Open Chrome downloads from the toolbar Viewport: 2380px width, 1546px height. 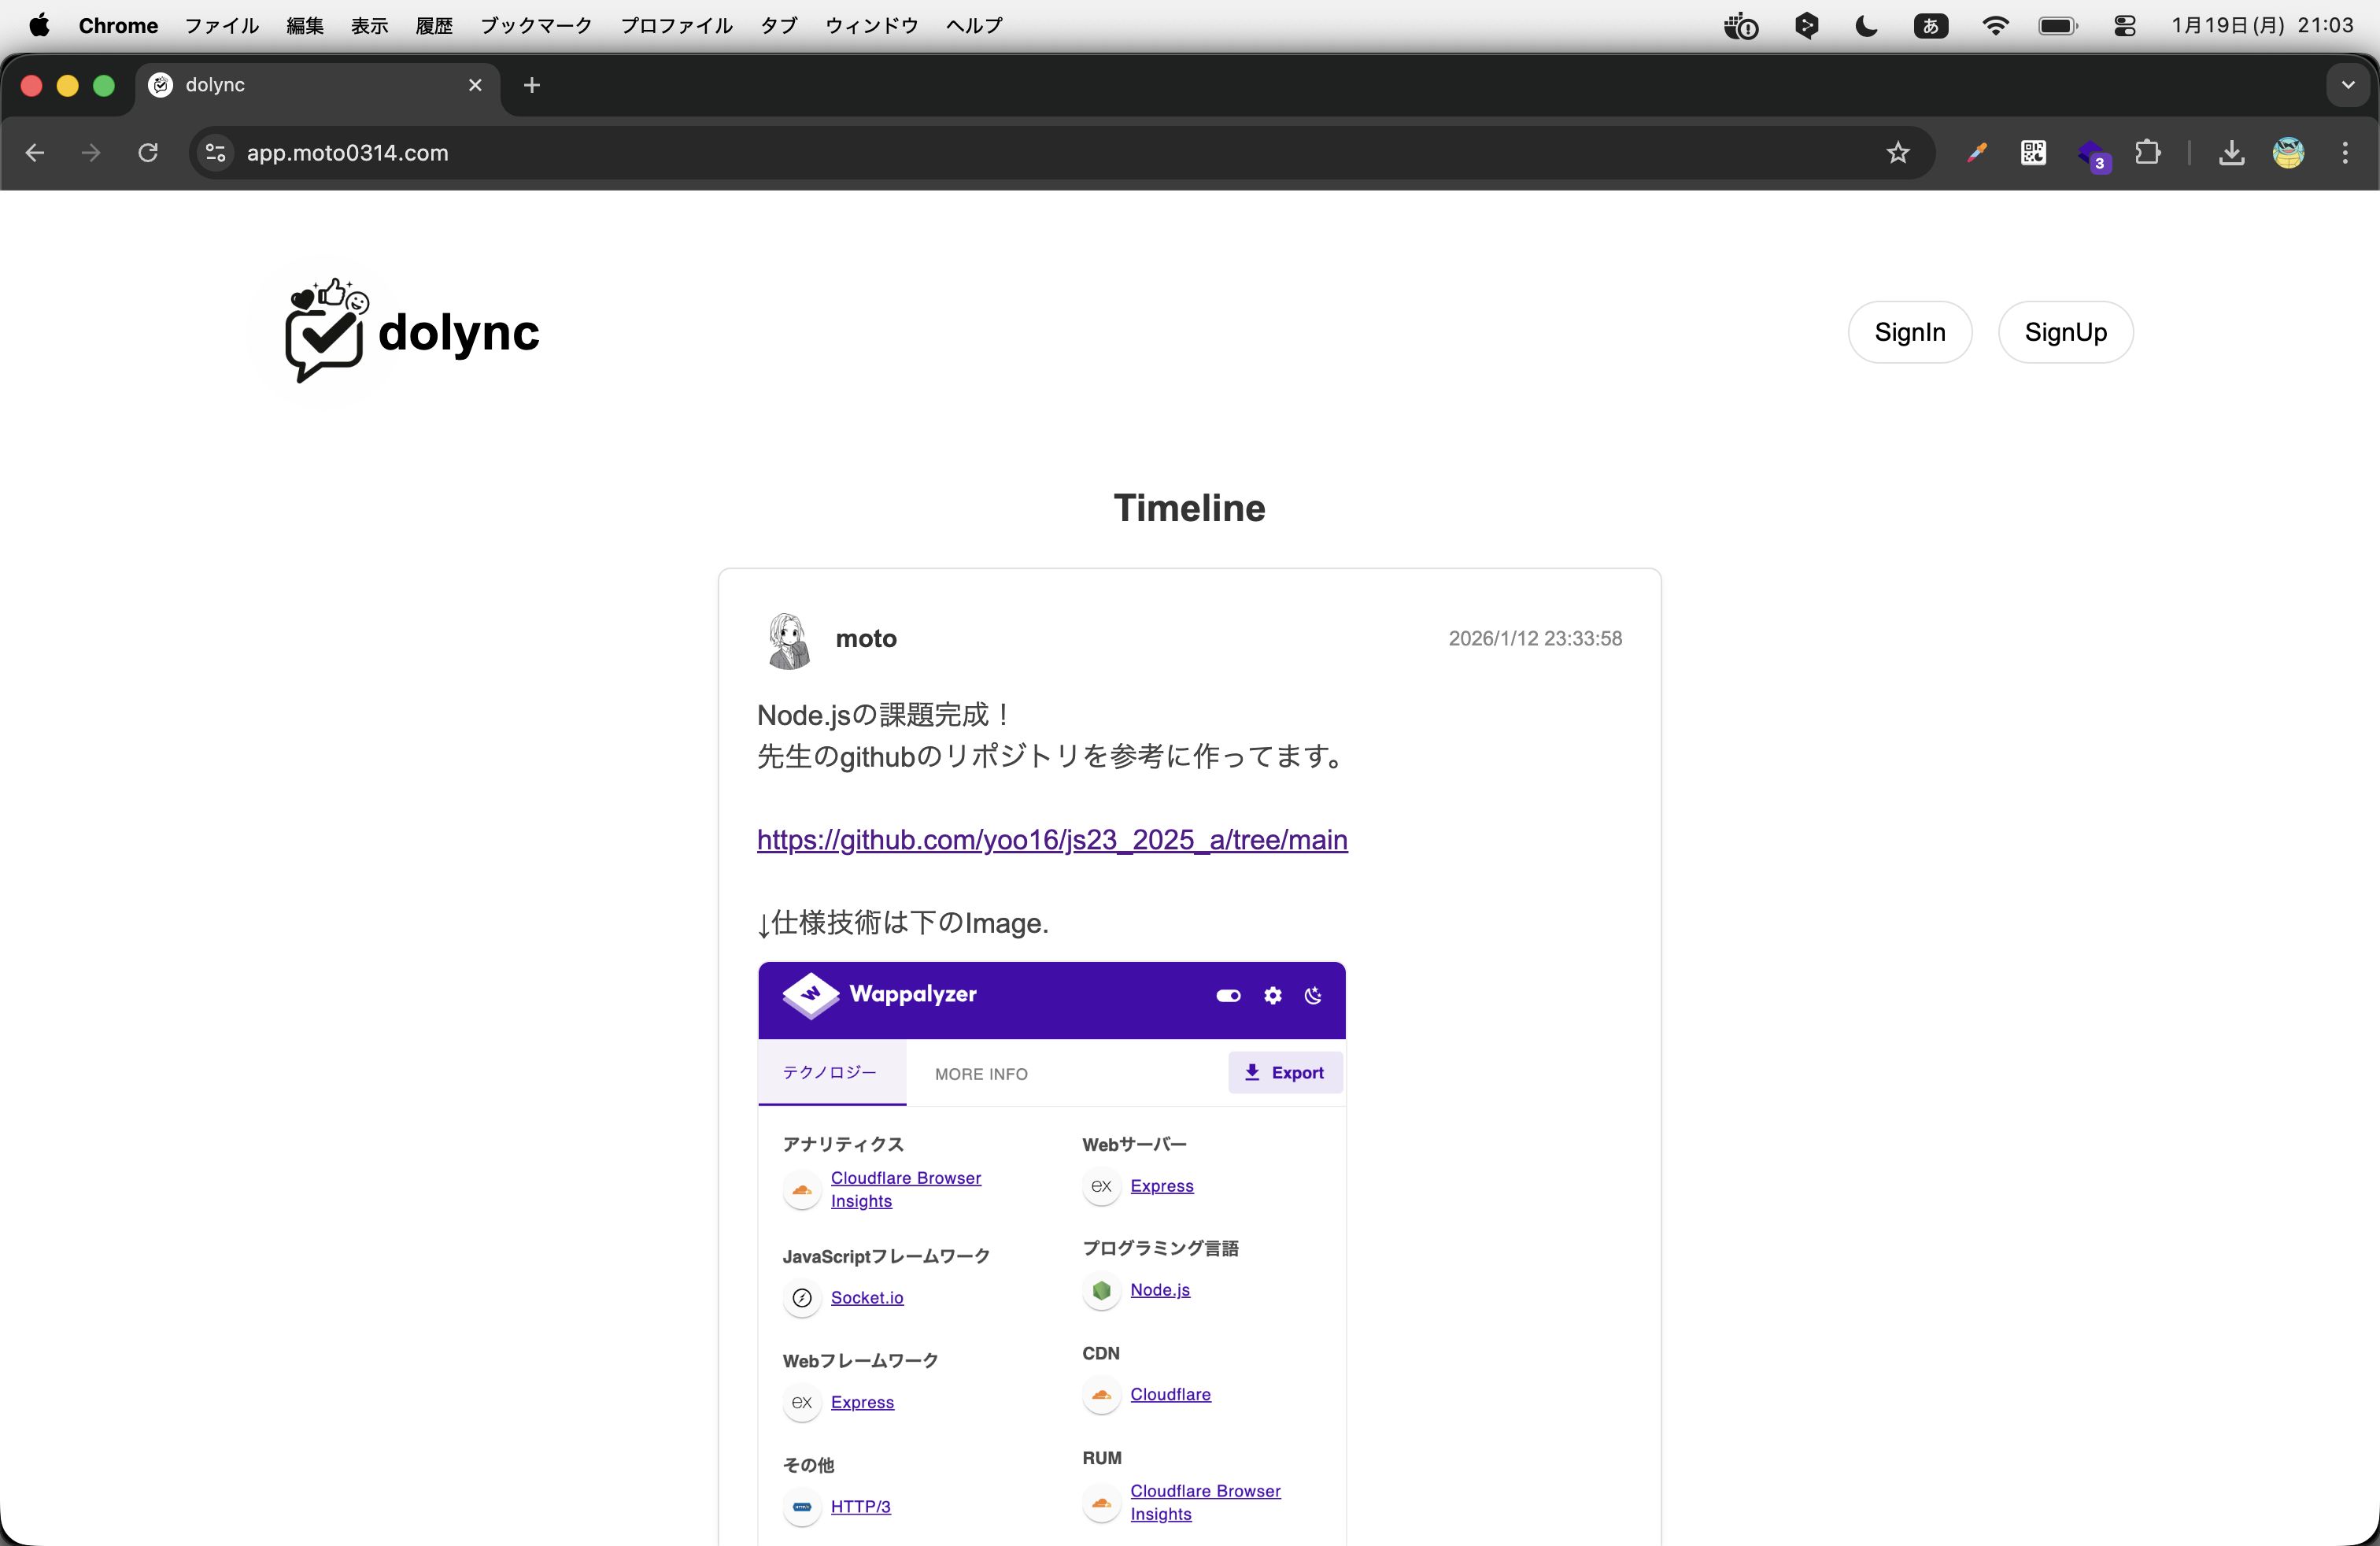pyautogui.click(x=2231, y=153)
